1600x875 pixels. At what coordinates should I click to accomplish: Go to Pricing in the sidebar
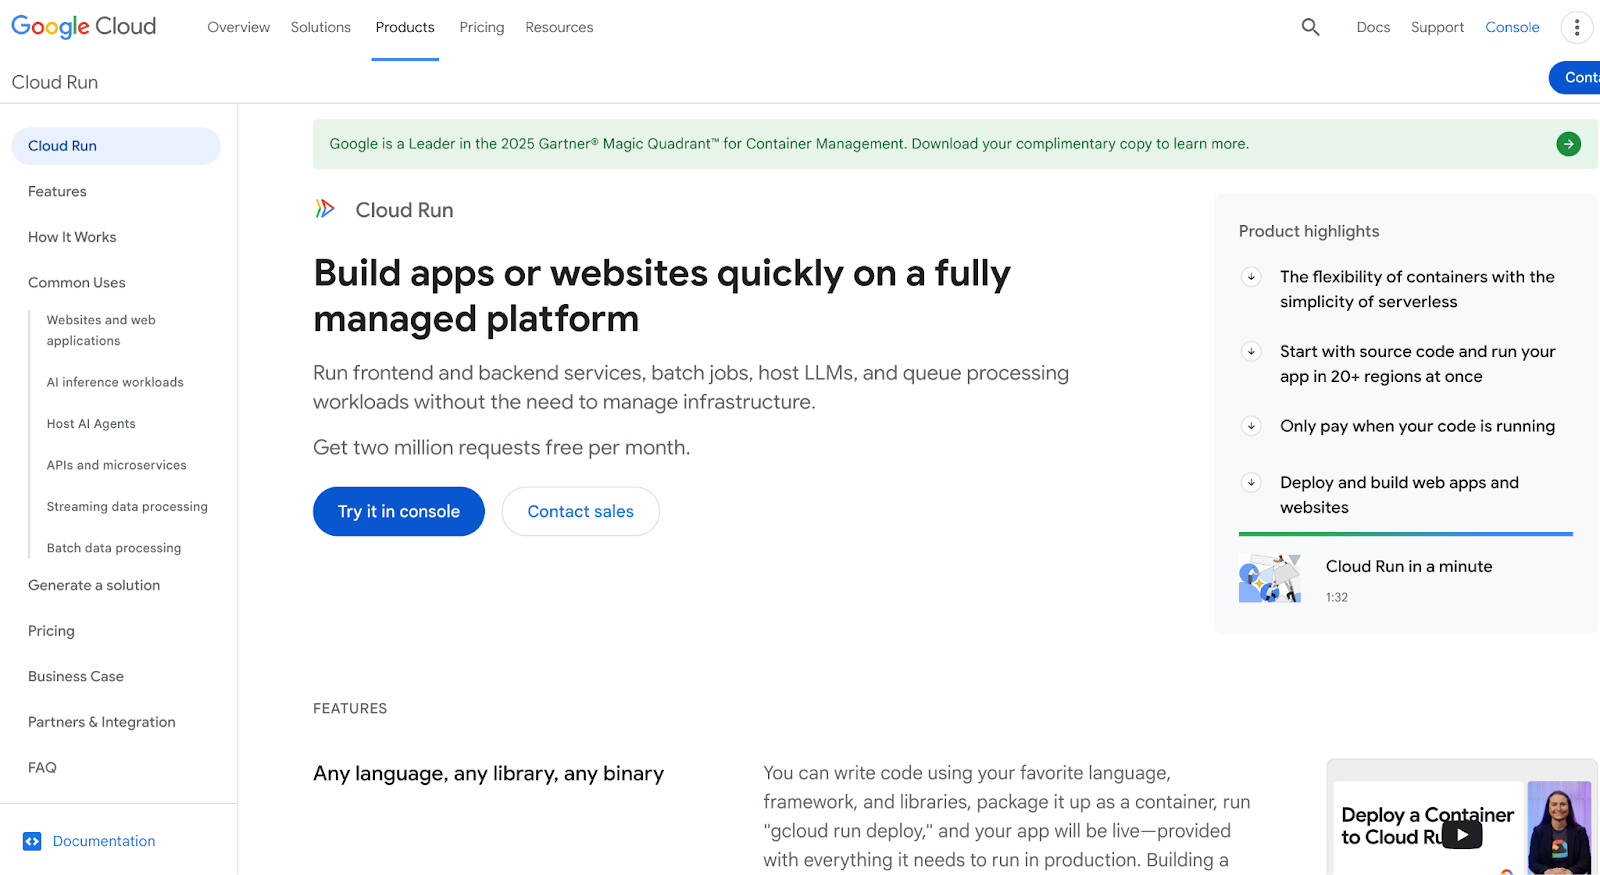click(x=51, y=631)
